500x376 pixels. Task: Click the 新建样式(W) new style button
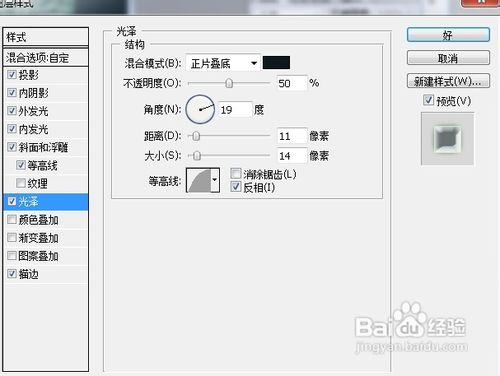(448, 81)
